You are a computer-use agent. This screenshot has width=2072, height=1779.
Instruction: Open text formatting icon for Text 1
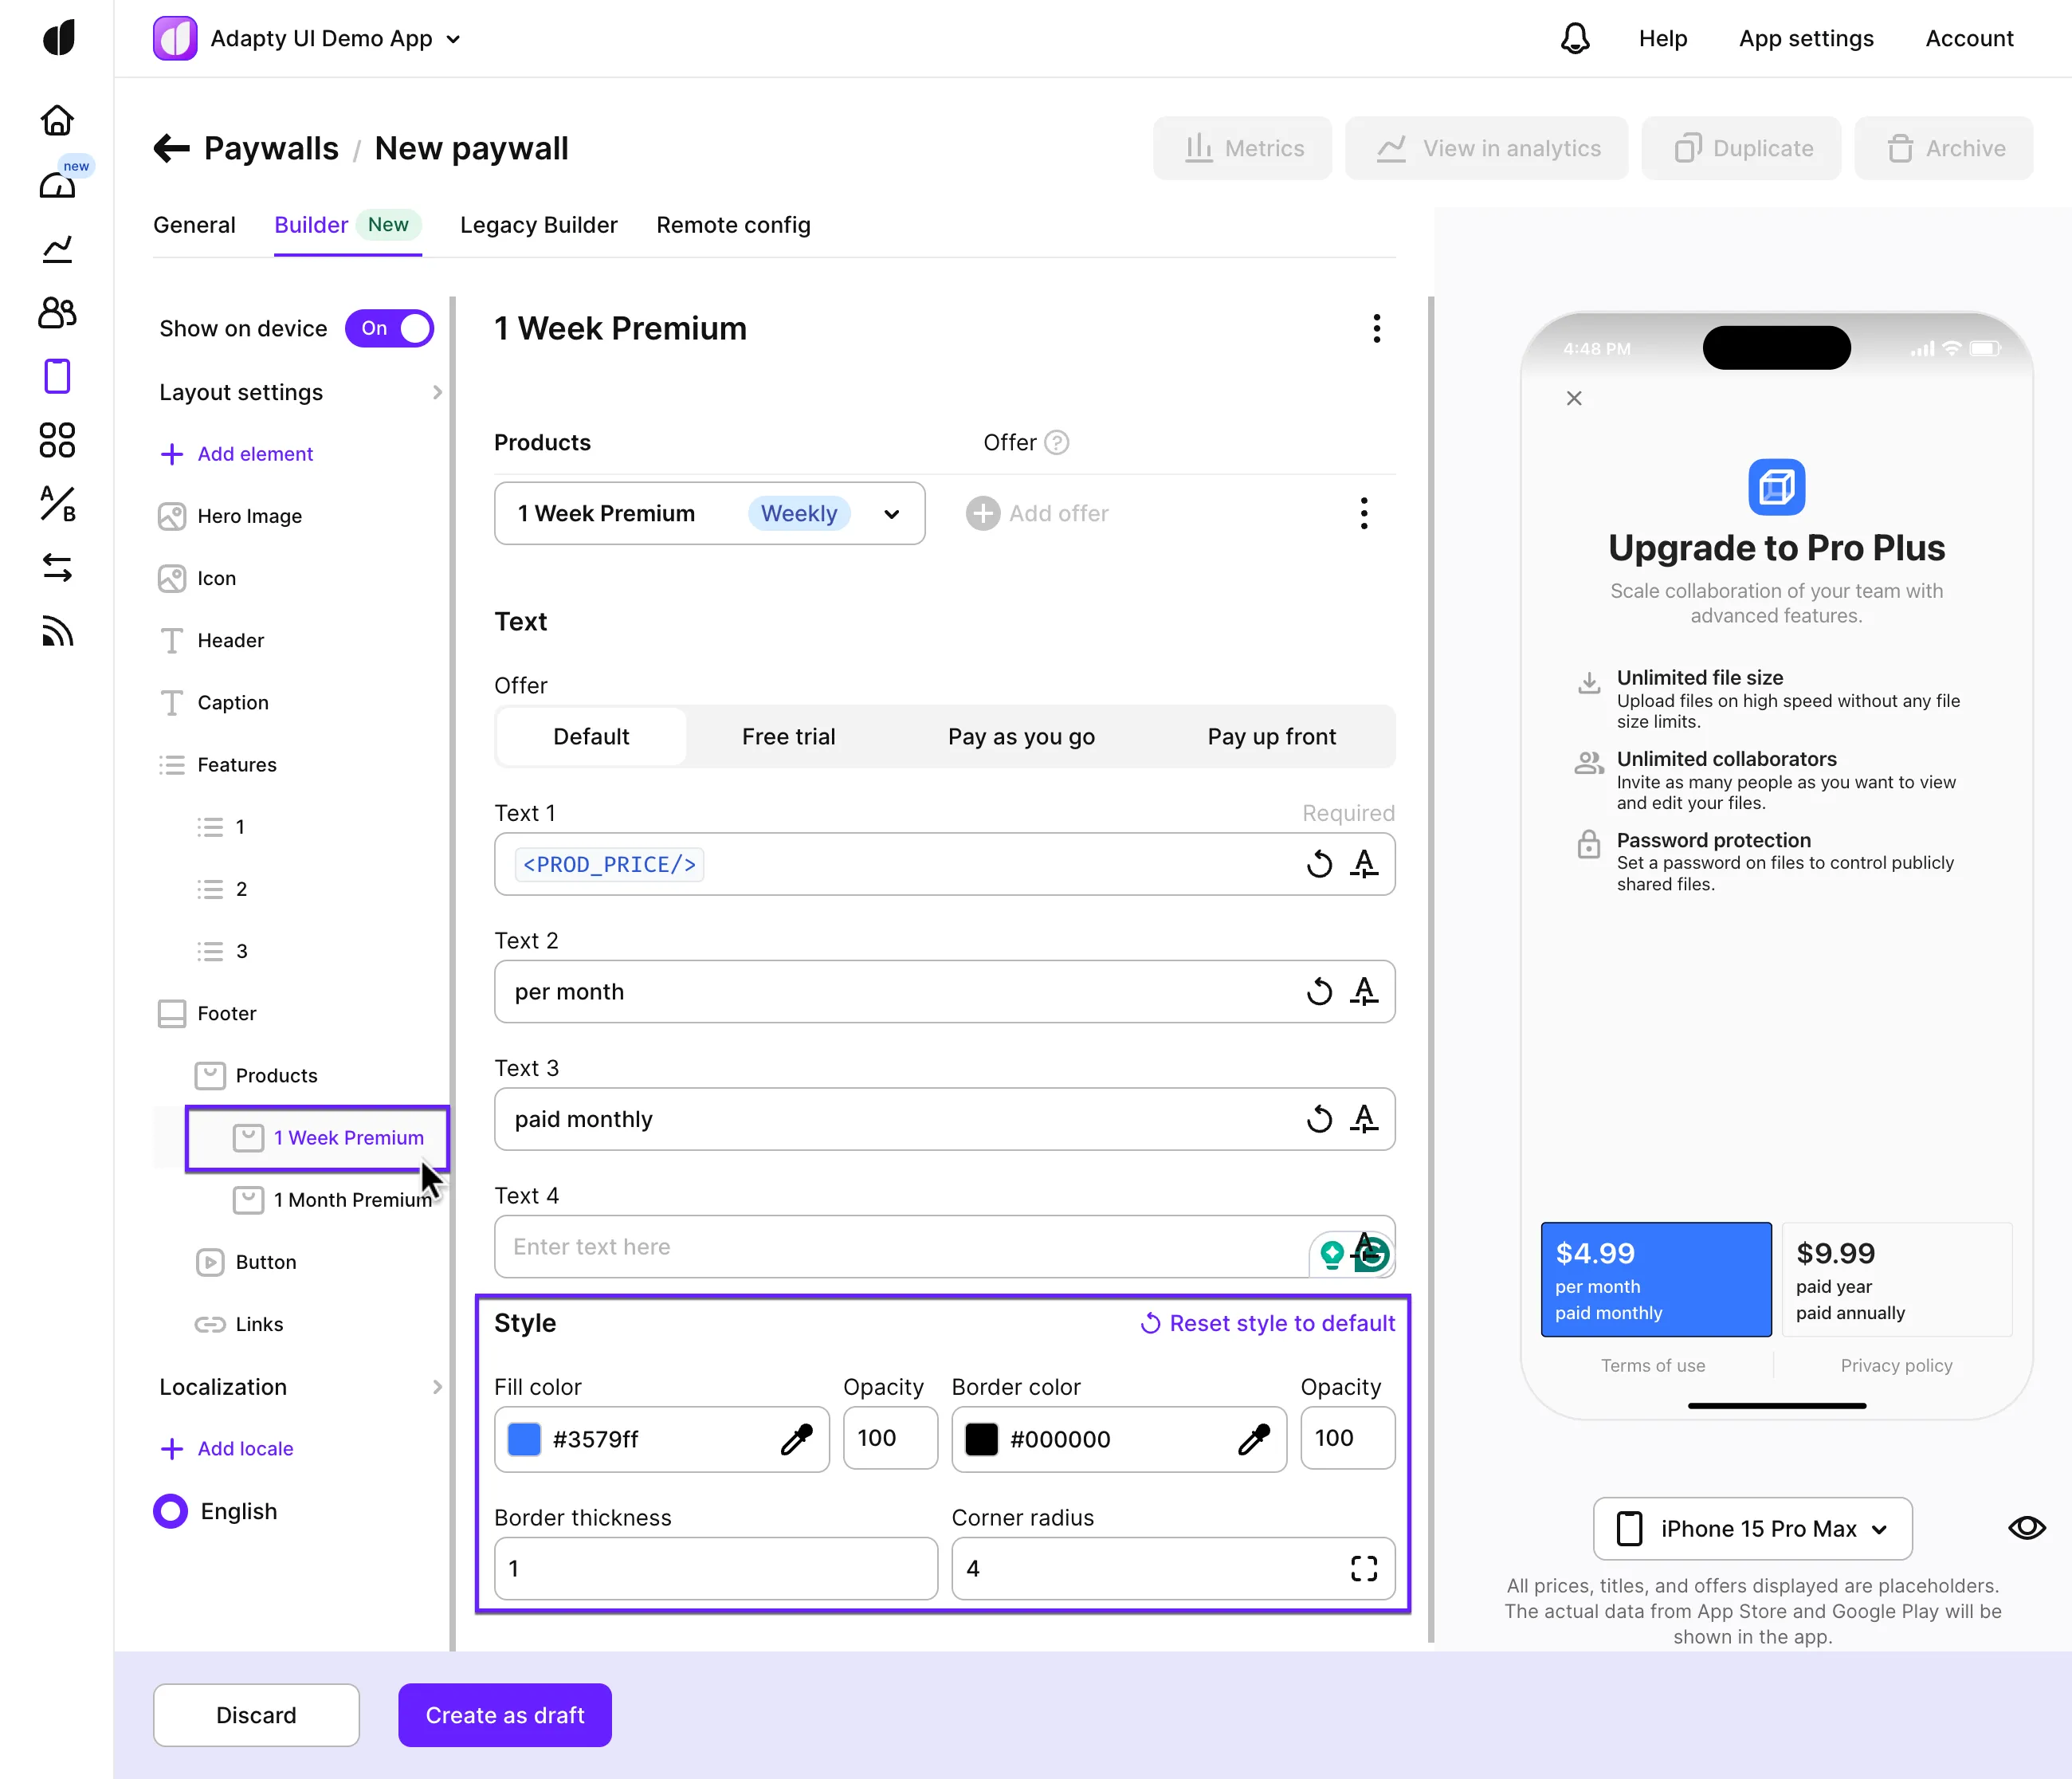[x=1364, y=864]
